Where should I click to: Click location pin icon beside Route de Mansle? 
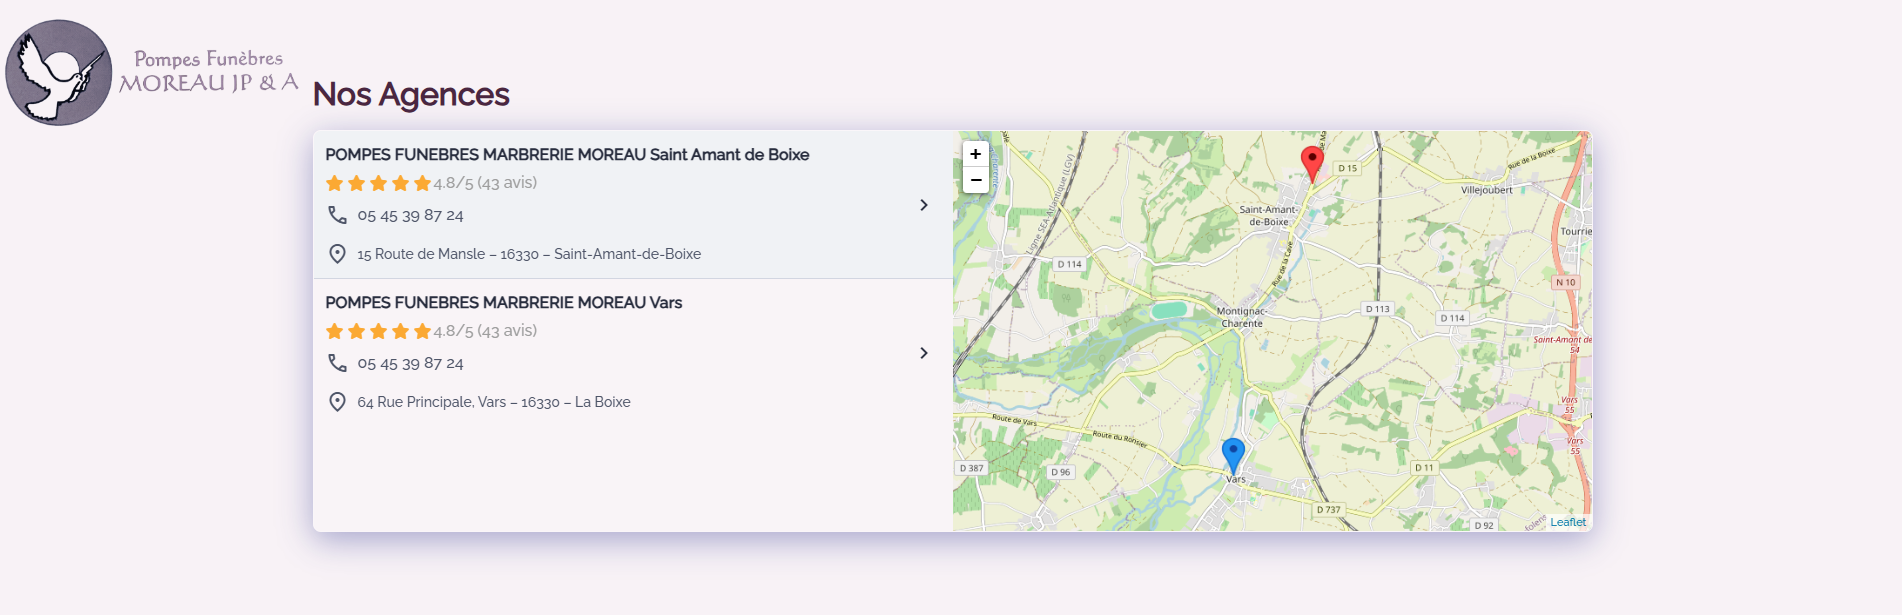(338, 254)
